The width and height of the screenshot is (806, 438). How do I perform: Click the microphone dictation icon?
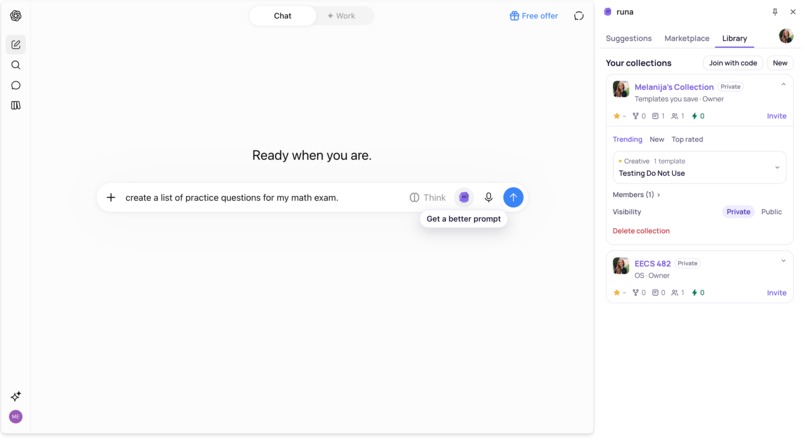488,197
